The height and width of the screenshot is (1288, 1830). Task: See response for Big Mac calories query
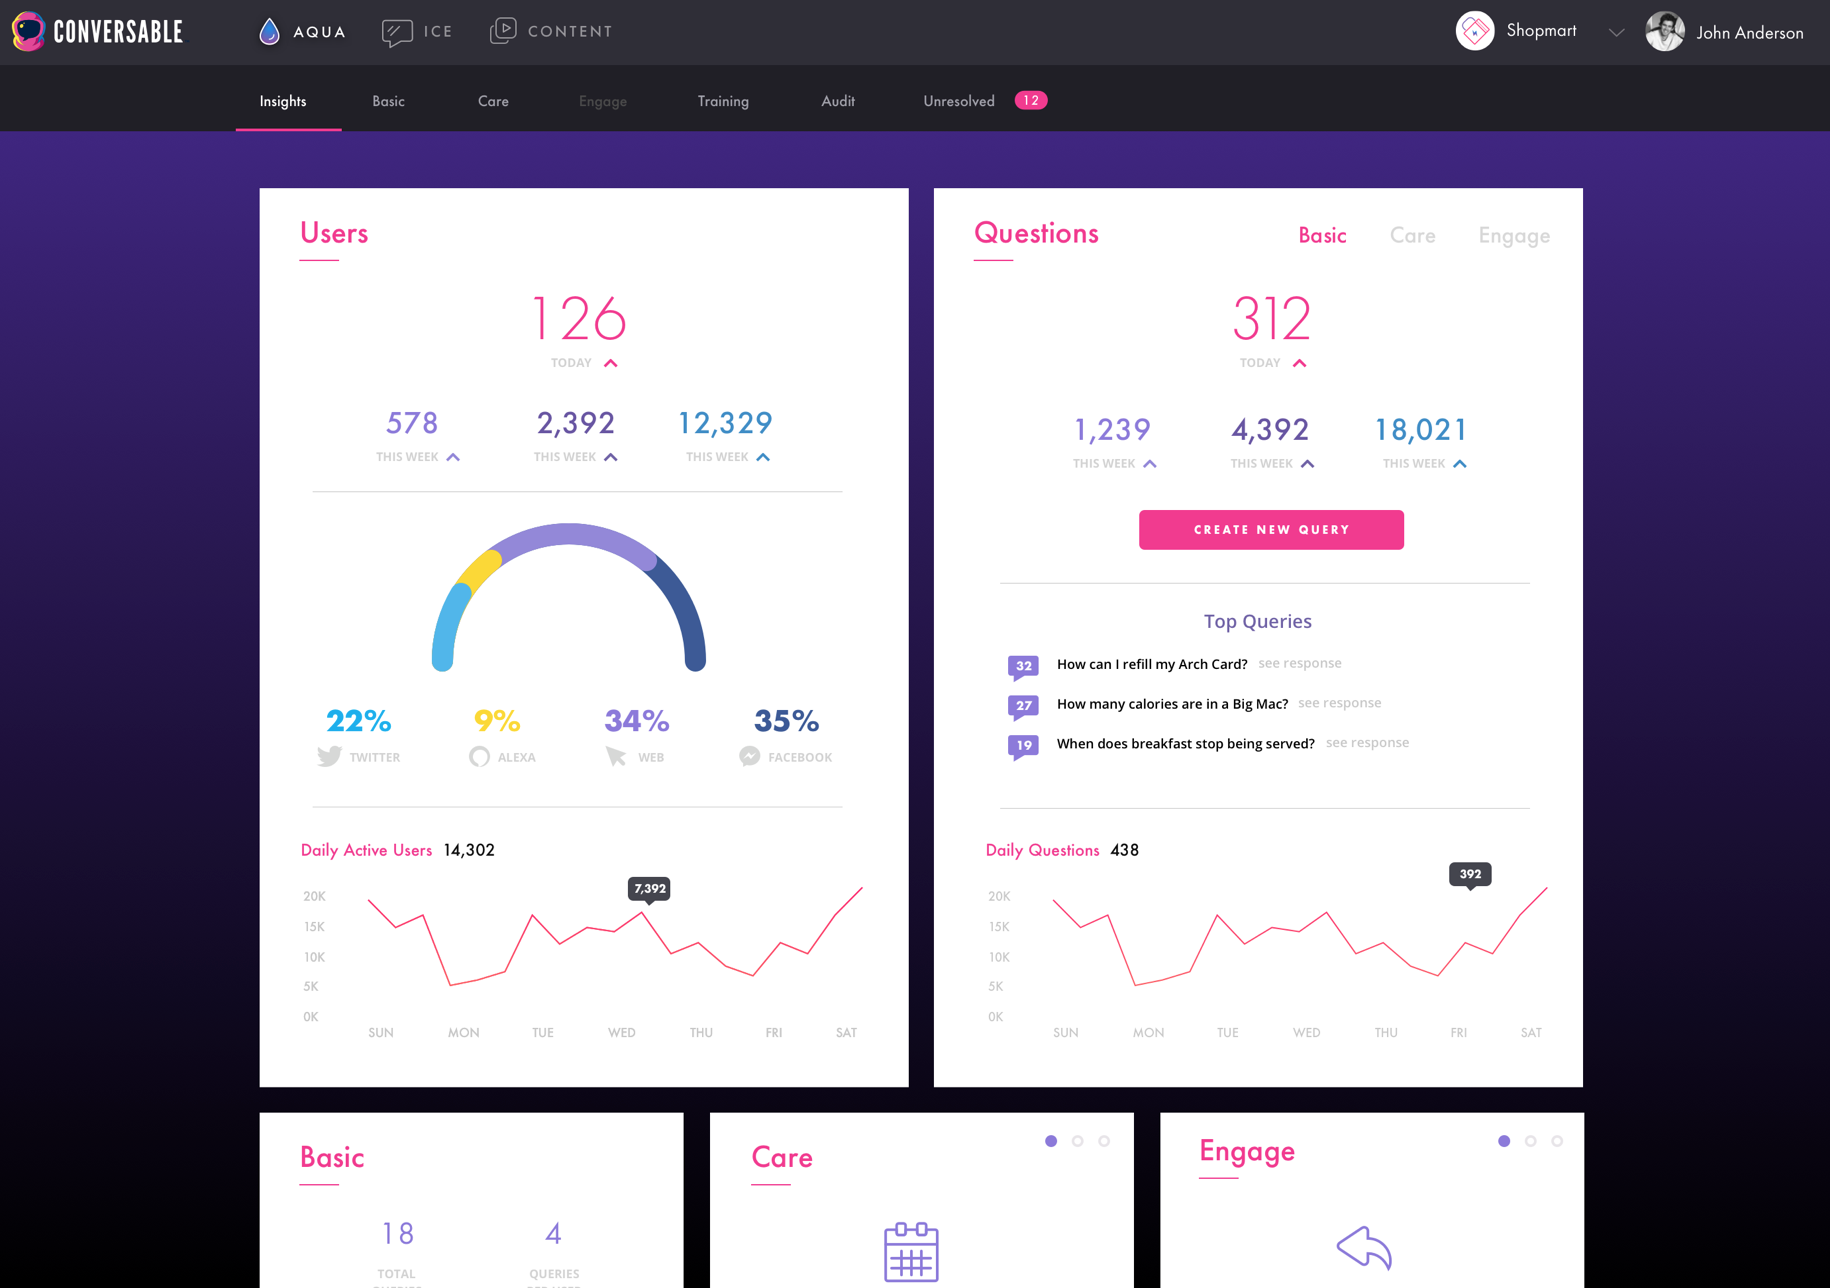[x=1339, y=703]
